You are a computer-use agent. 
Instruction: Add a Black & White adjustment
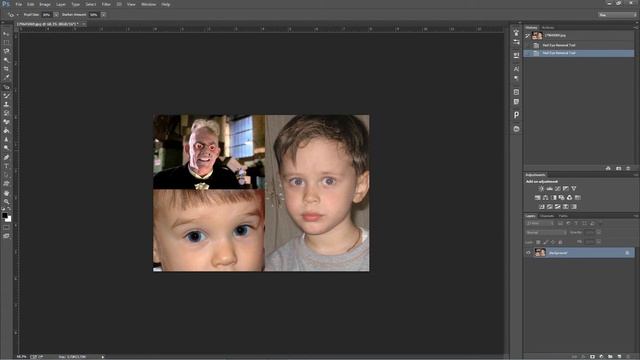click(553, 198)
